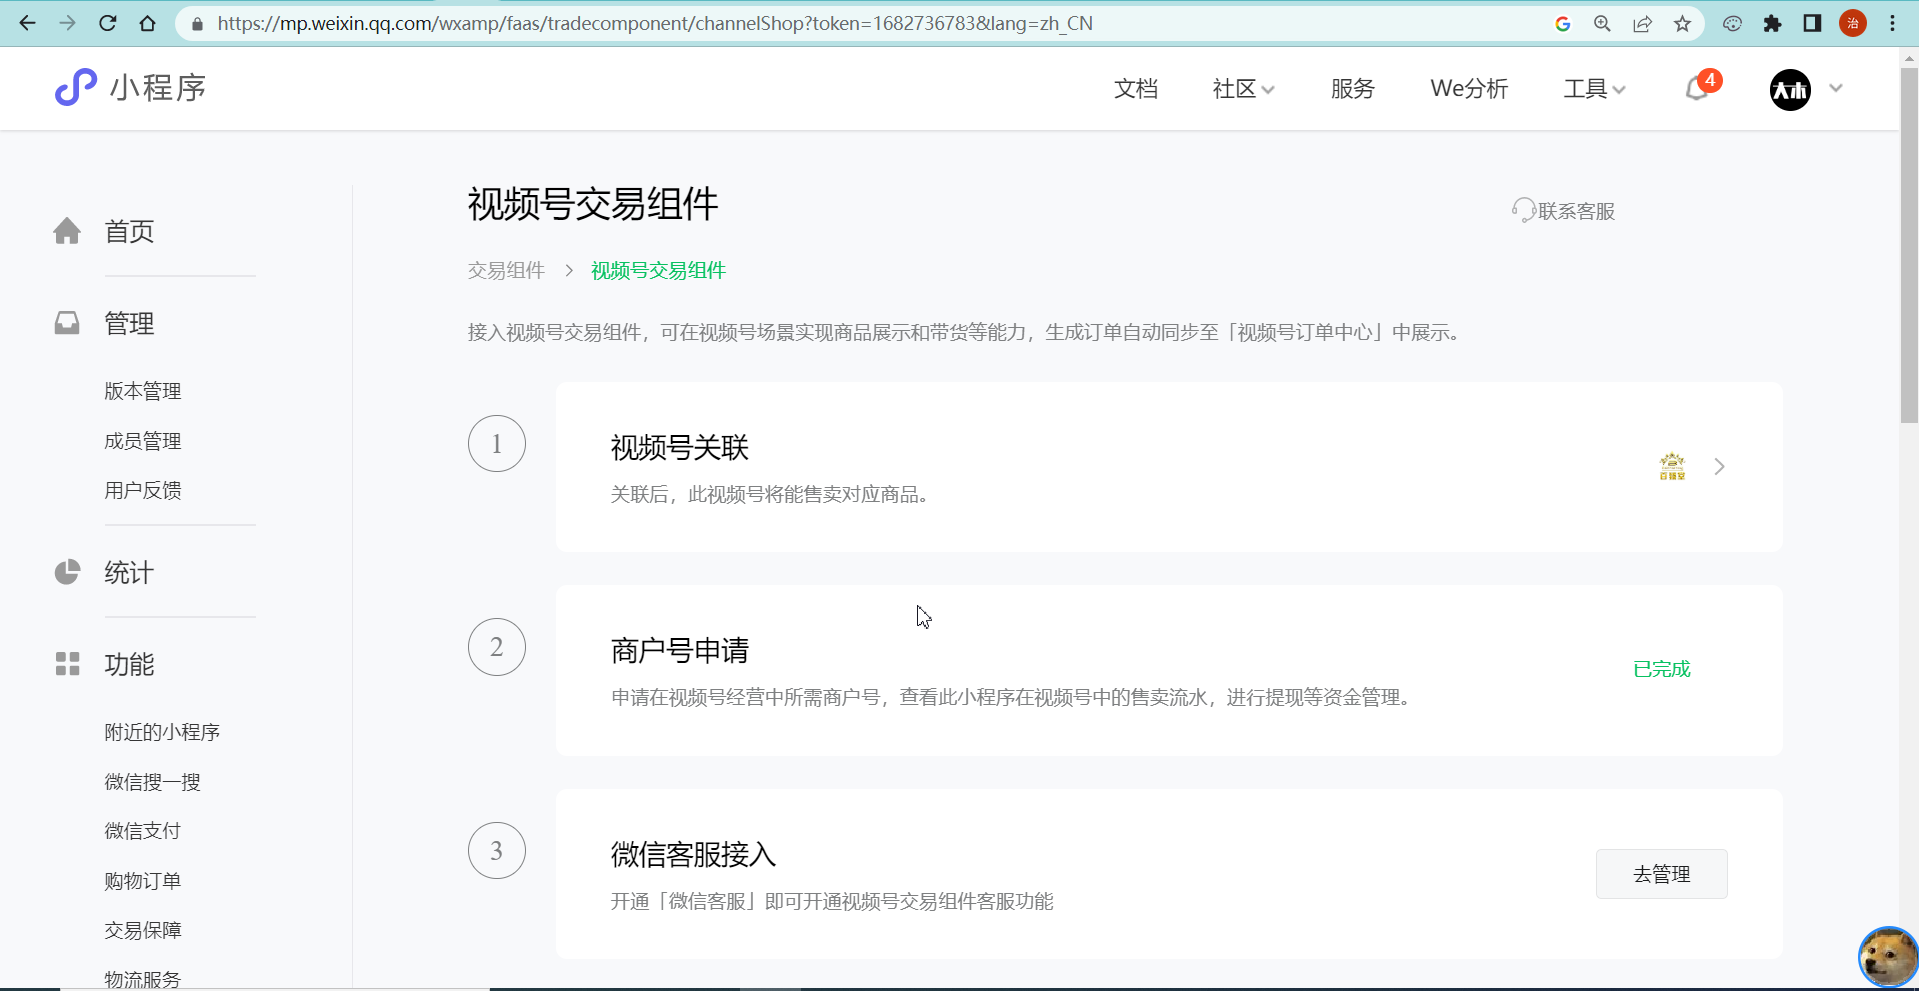Expand the account dropdown arrow
Screen dimensions: 1919x991
tap(1836, 88)
